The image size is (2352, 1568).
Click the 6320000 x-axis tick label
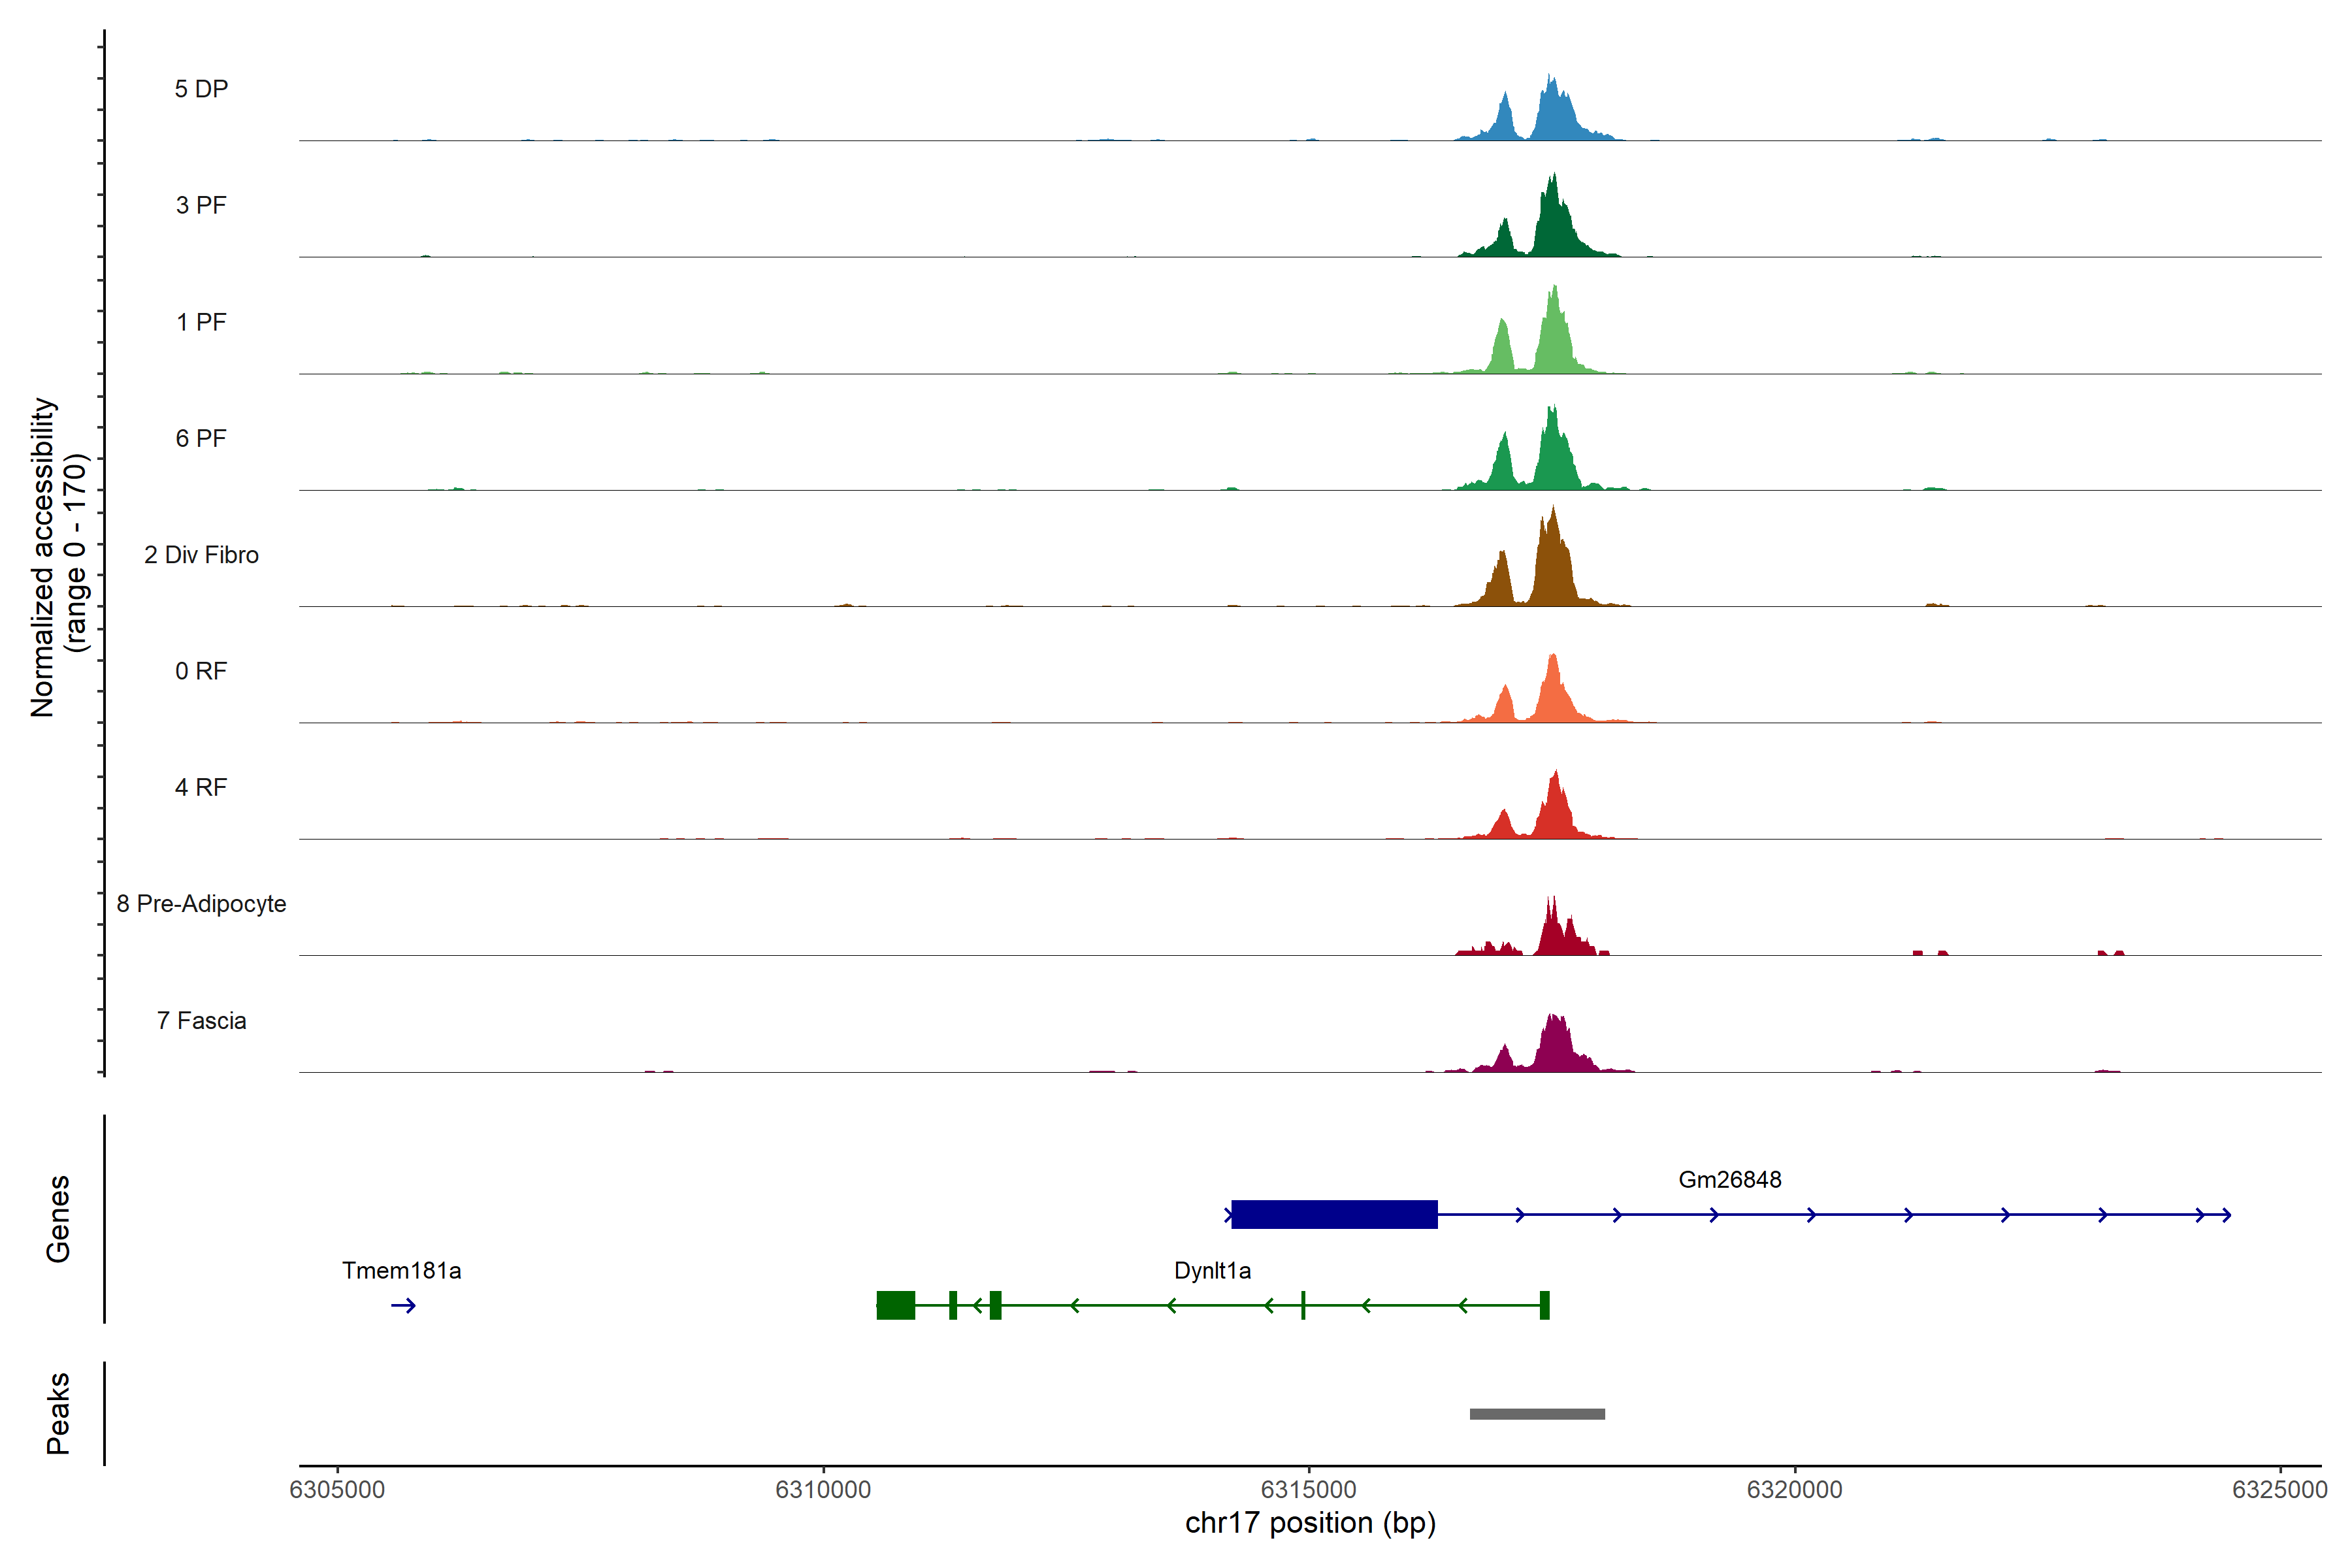pos(1794,1490)
